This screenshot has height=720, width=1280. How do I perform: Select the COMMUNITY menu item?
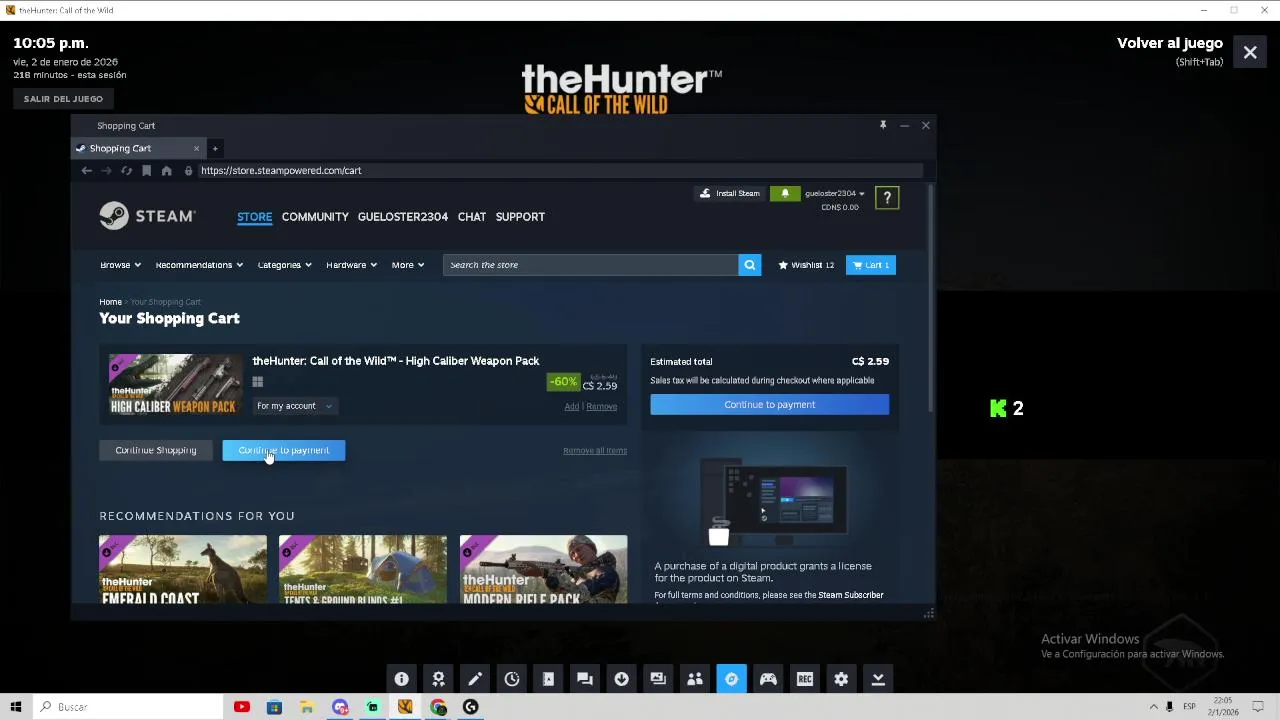point(315,217)
